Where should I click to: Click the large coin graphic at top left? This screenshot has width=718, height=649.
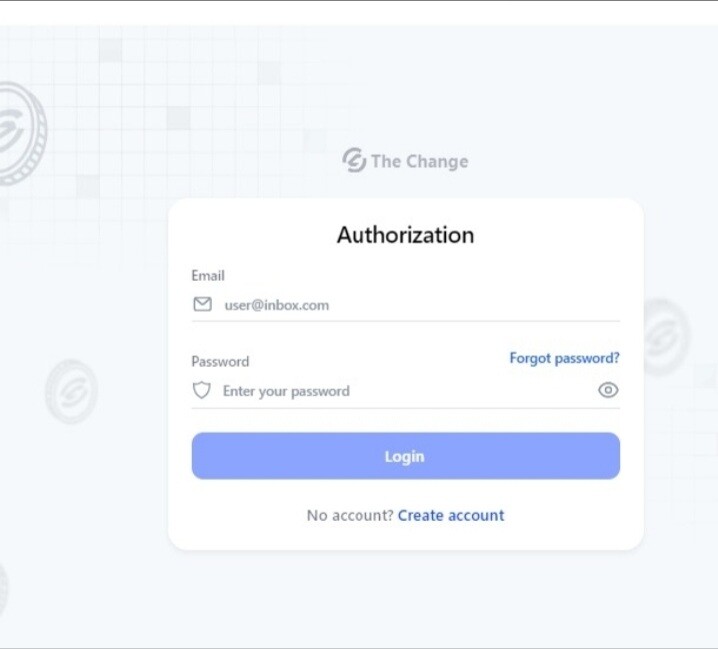pyautogui.click(x=22, y=134)
